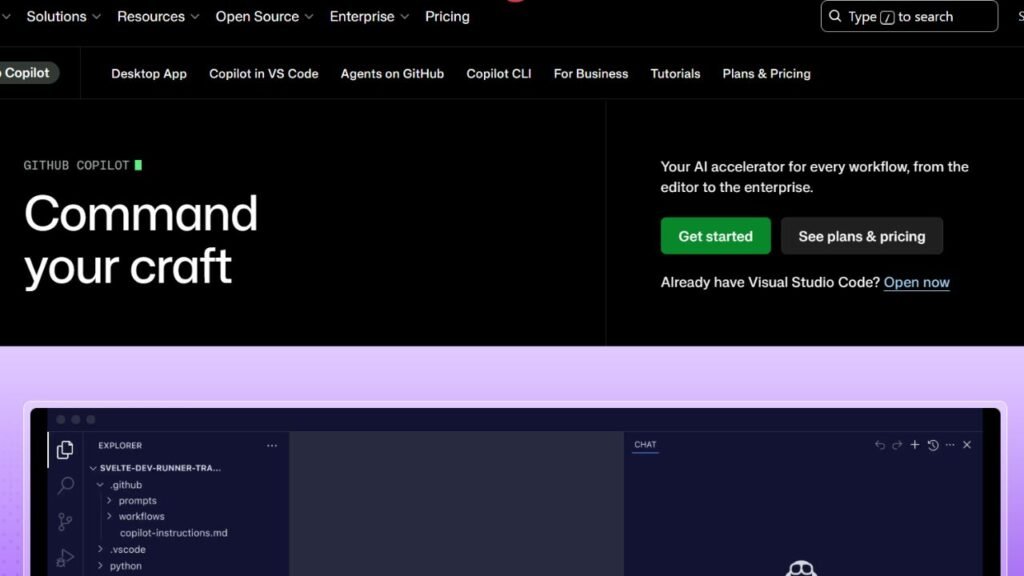
Task: Select the Copilot pill in the sub-navigation
Action: (27, 73)
